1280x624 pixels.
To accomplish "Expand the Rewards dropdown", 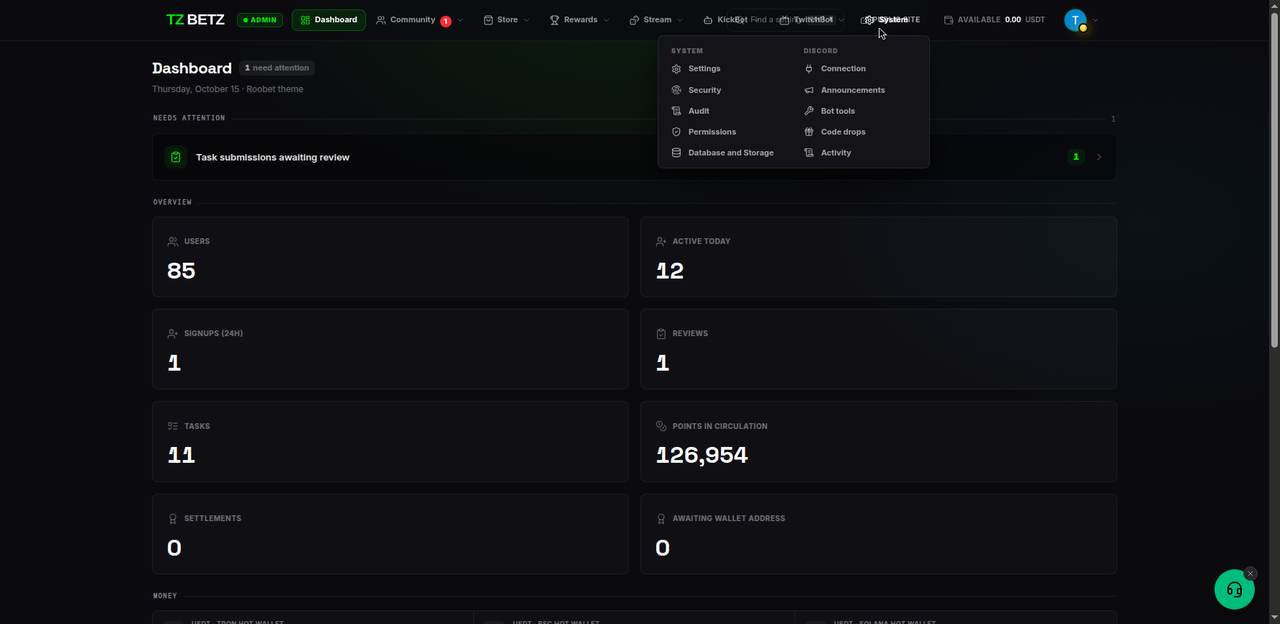I will [579, 20].
